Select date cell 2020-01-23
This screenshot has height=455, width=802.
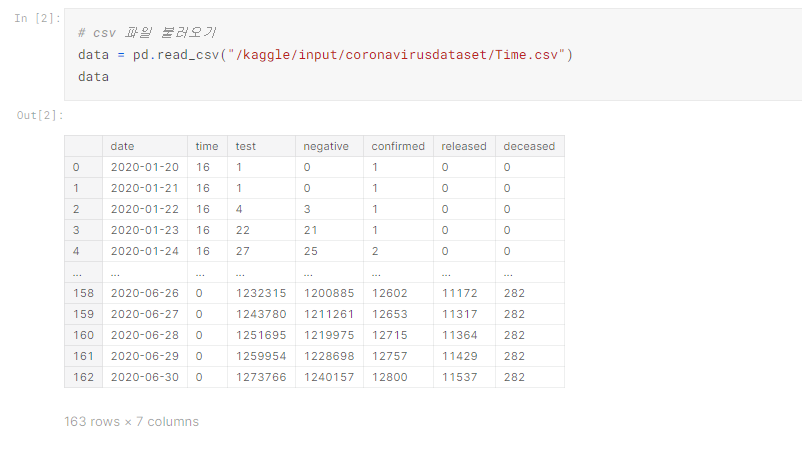click(145, 230)
